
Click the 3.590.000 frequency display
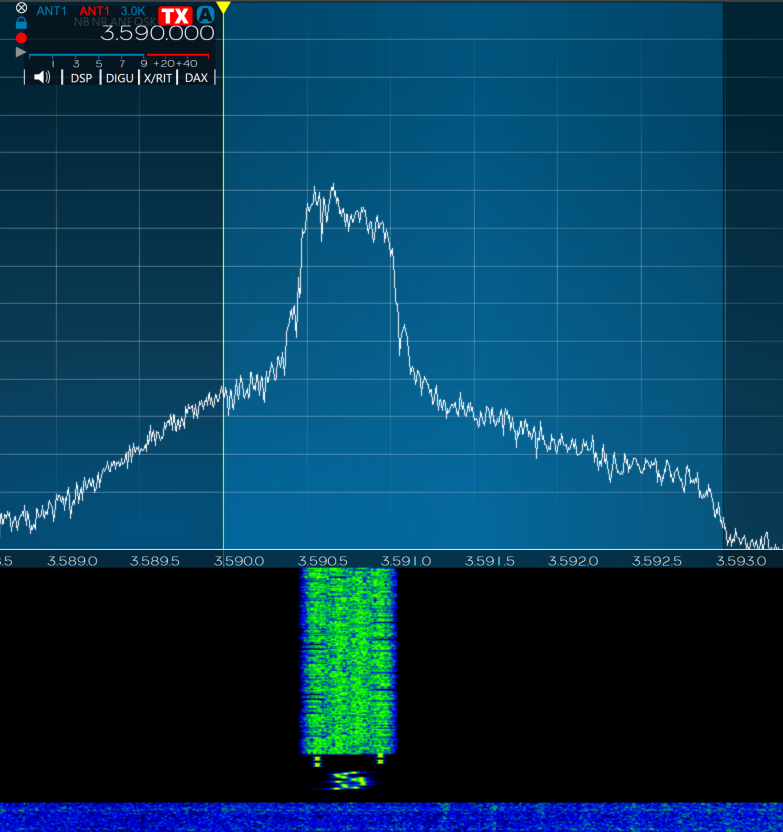(158, 33)
